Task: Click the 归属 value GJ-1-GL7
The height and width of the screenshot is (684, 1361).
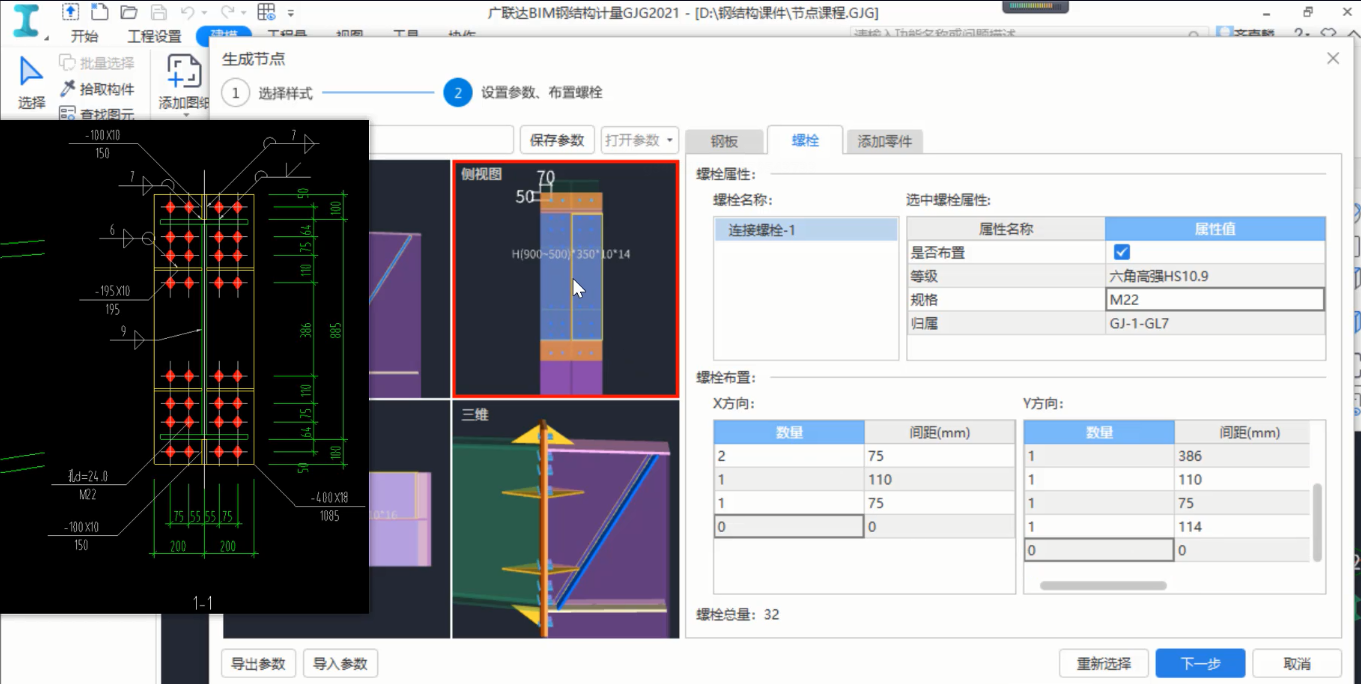Action: coord(1215,323)
